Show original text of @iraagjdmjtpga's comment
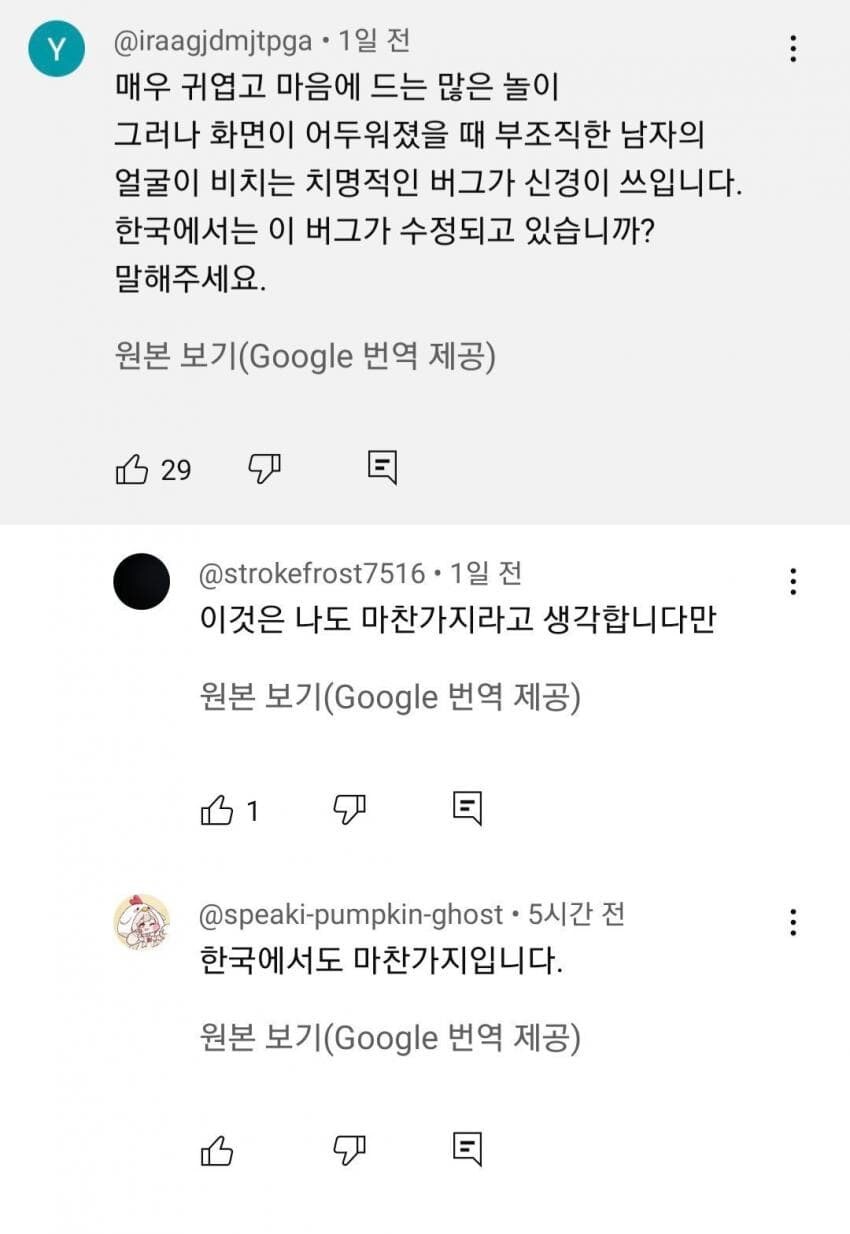This screenshot has height=1234, width=850. (305, 357)
